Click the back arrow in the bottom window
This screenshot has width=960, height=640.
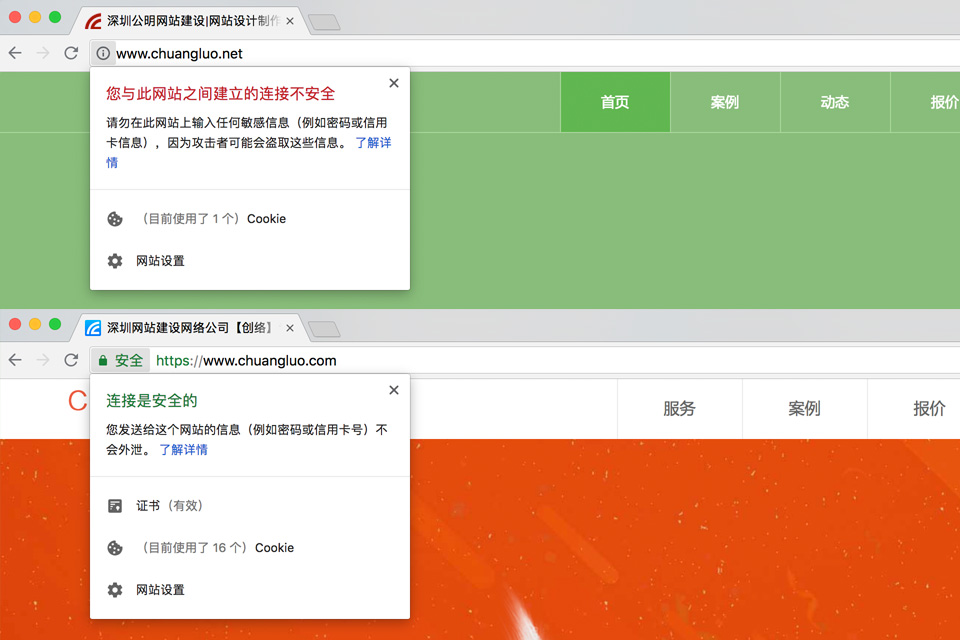16,360
